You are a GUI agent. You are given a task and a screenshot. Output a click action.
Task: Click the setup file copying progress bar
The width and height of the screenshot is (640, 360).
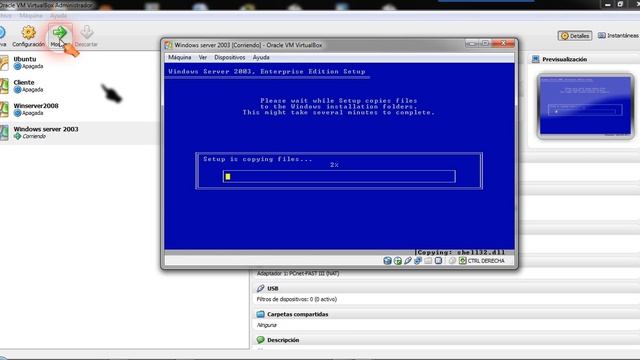click(339, 176)
